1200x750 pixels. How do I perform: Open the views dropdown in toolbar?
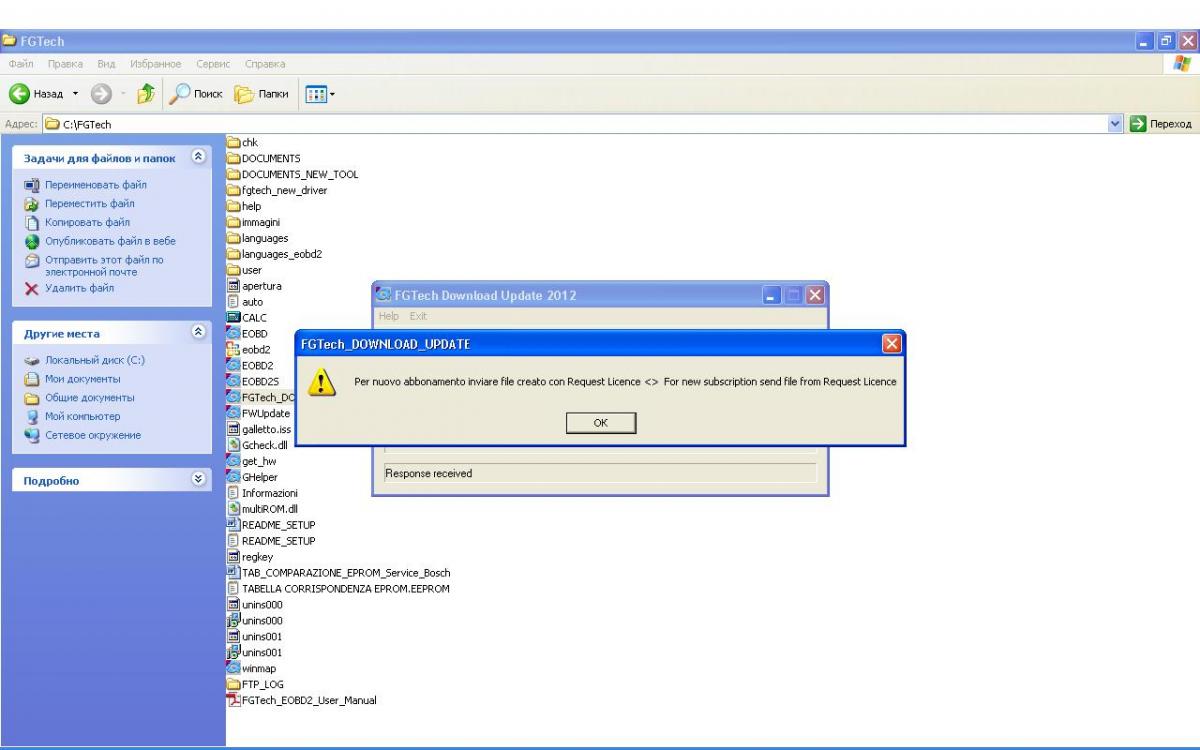320,94
